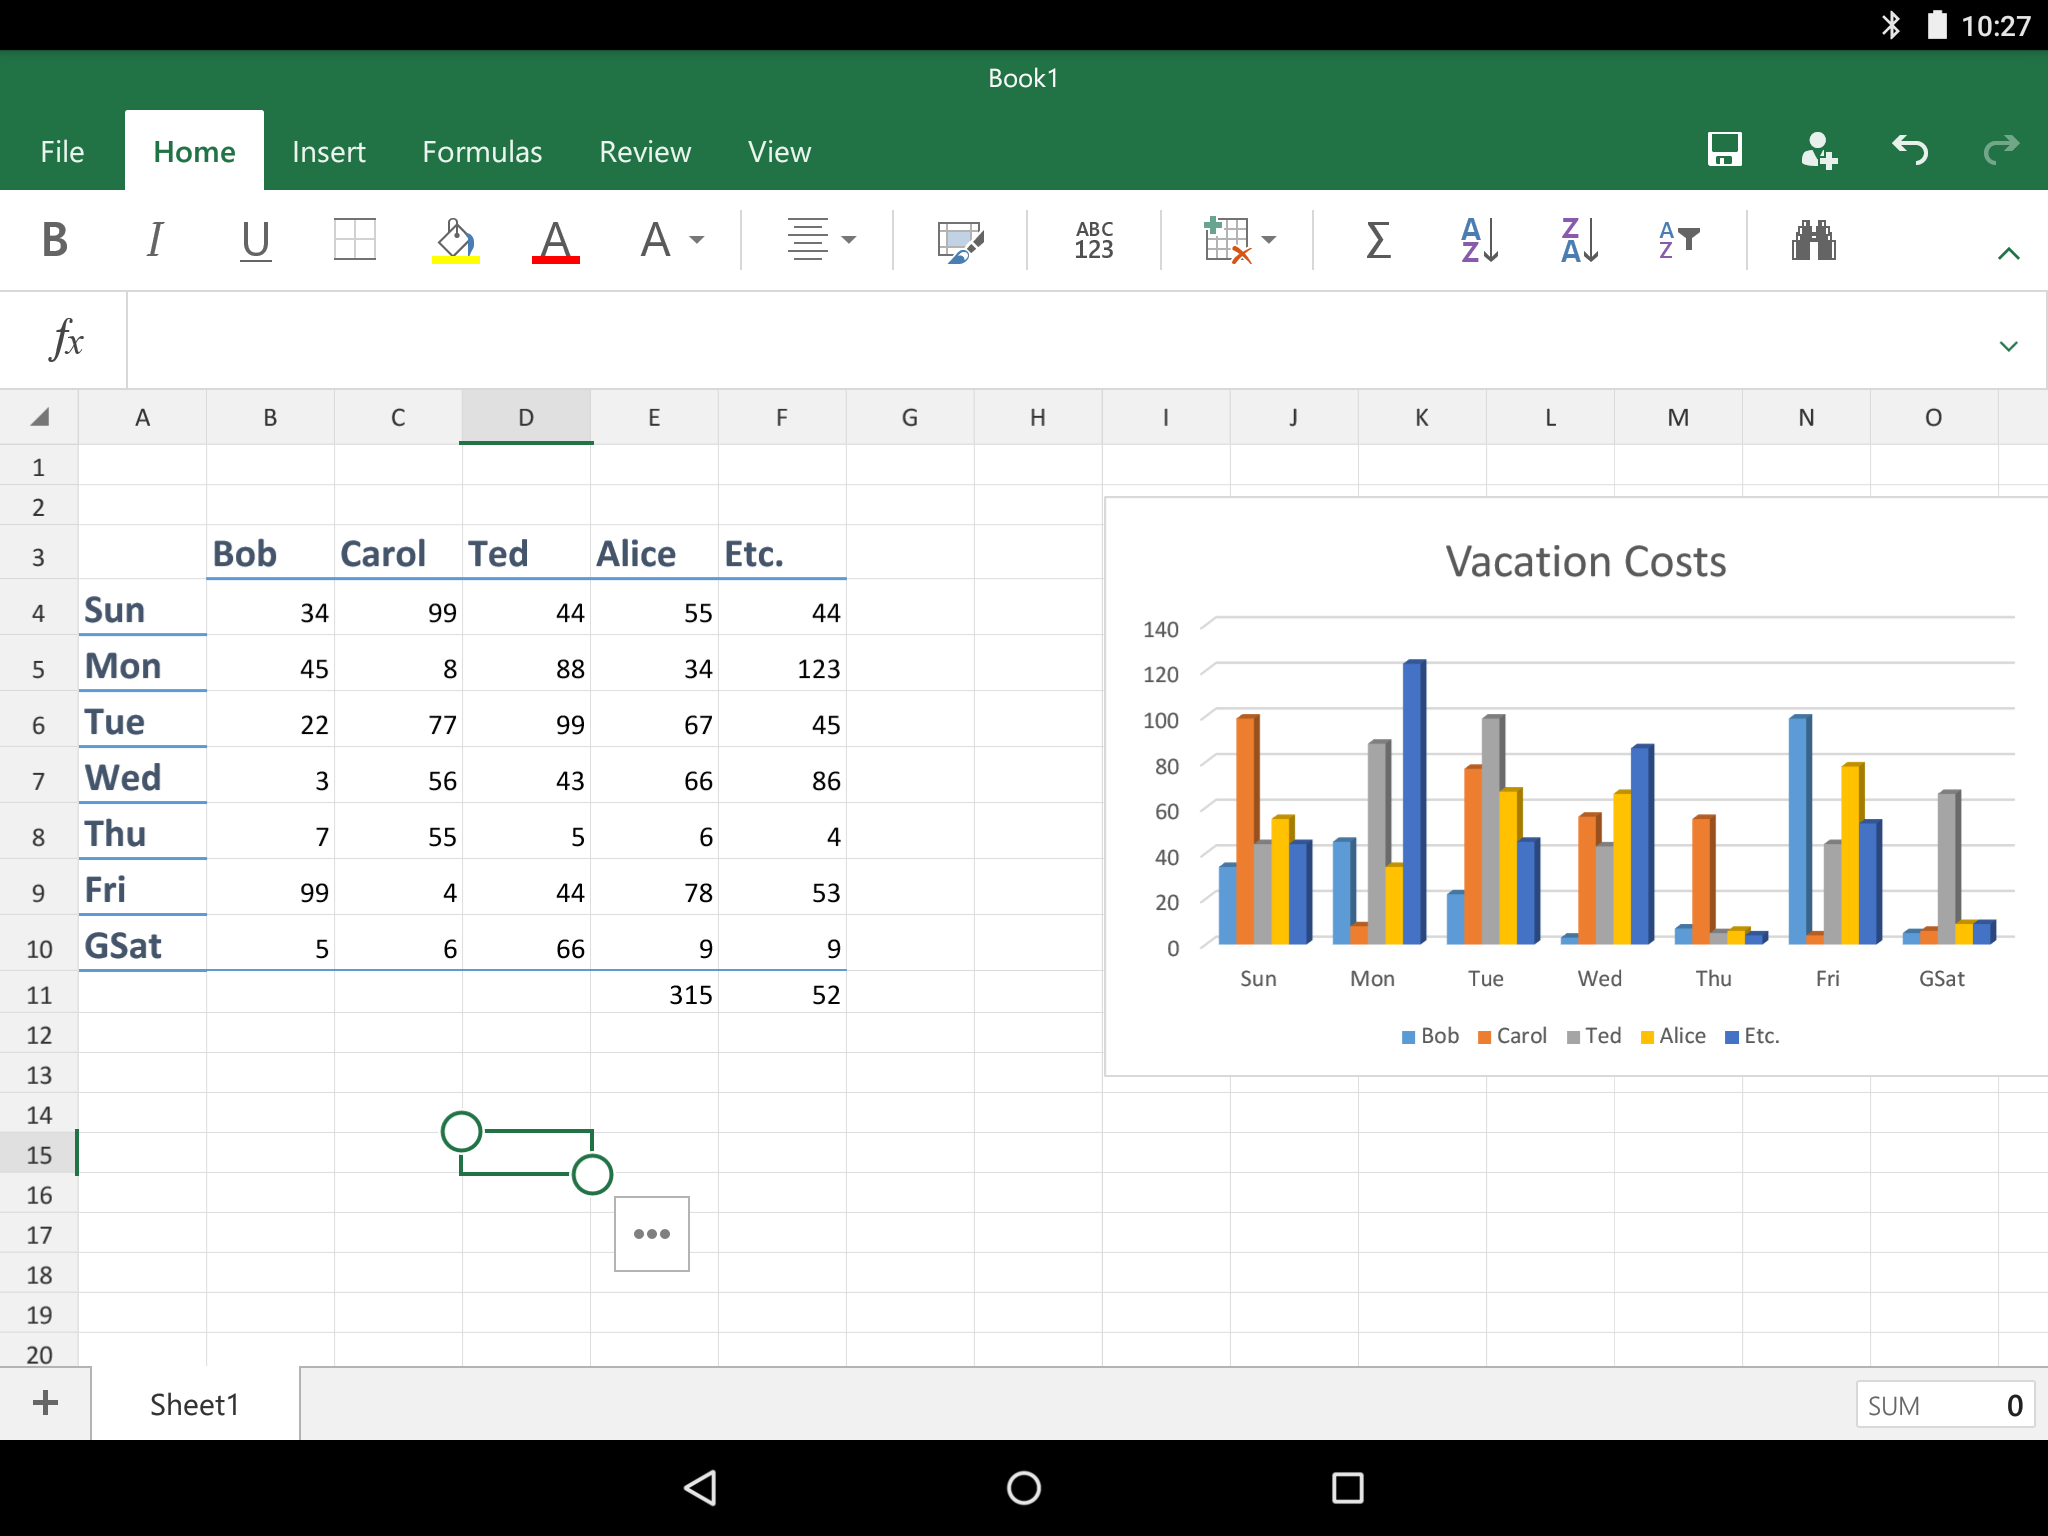Image resolution: width=2048 pixels, height=1536 pixels.
Task: Select the Carol header cell
Action: tap(398, 553)
